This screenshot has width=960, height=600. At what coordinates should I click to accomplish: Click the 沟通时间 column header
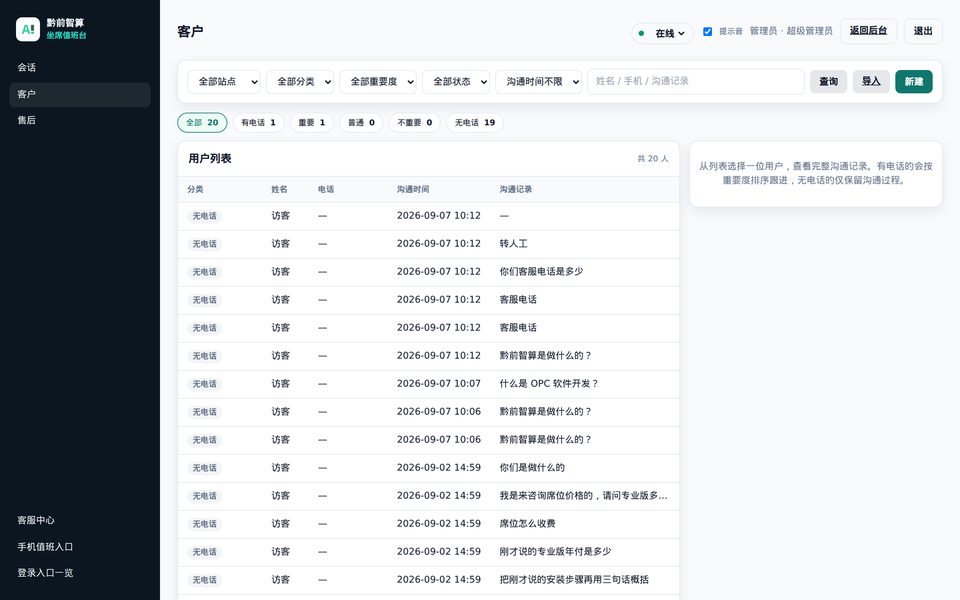coord(413,189)
